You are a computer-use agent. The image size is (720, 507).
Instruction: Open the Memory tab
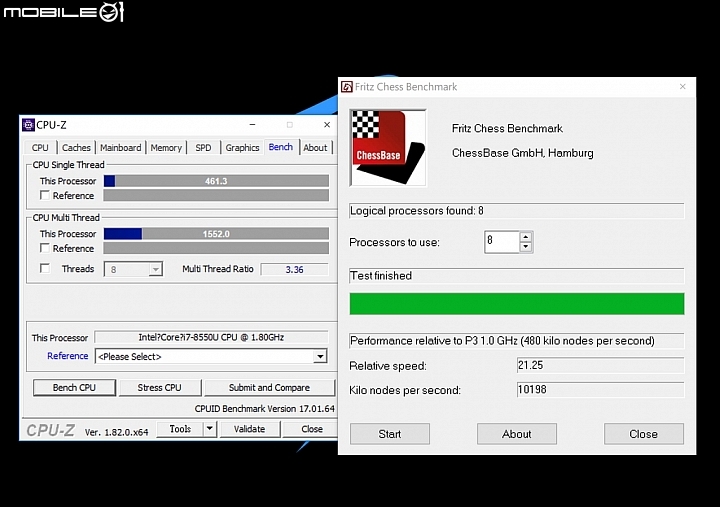point(166,147)
